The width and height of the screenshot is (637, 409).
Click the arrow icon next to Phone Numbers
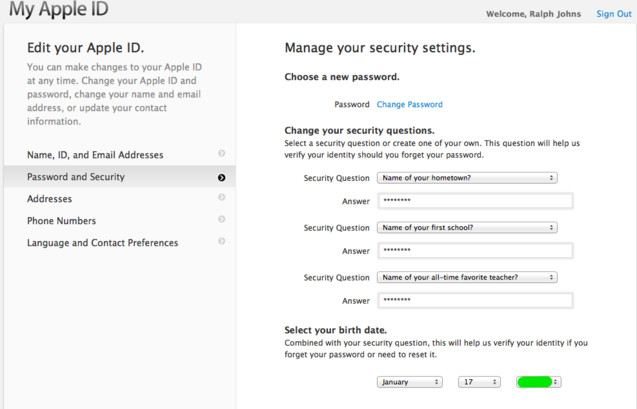tap(221, 220)
